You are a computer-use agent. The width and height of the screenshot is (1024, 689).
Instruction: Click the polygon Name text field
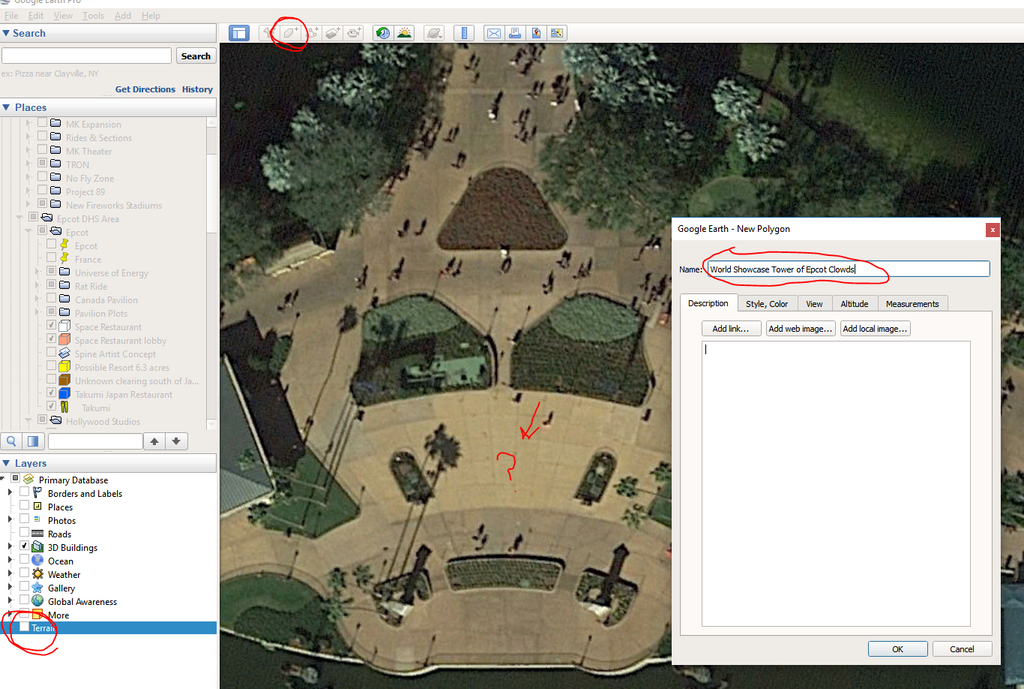click(x=847, y=269)
